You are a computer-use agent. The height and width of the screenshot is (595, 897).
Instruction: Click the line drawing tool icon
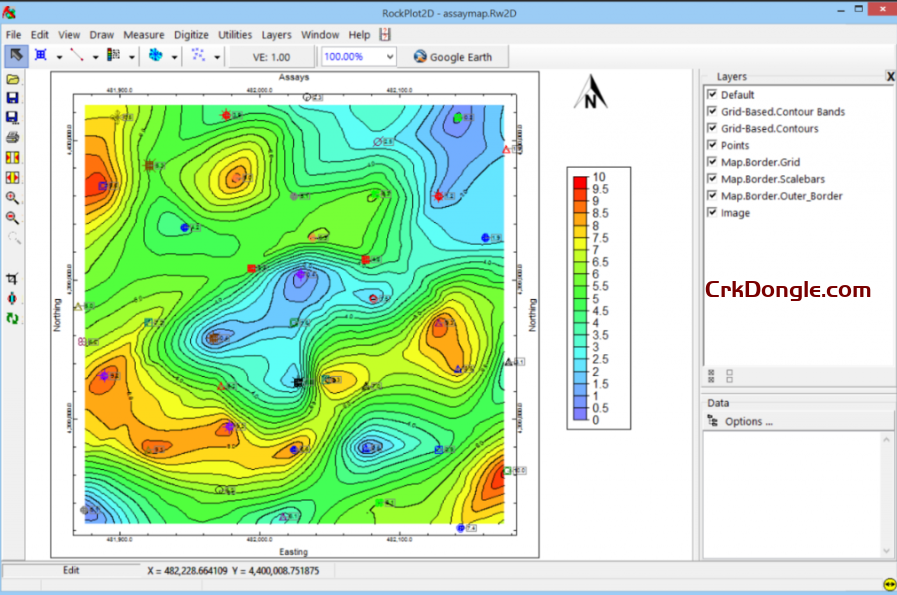point(78,56)
